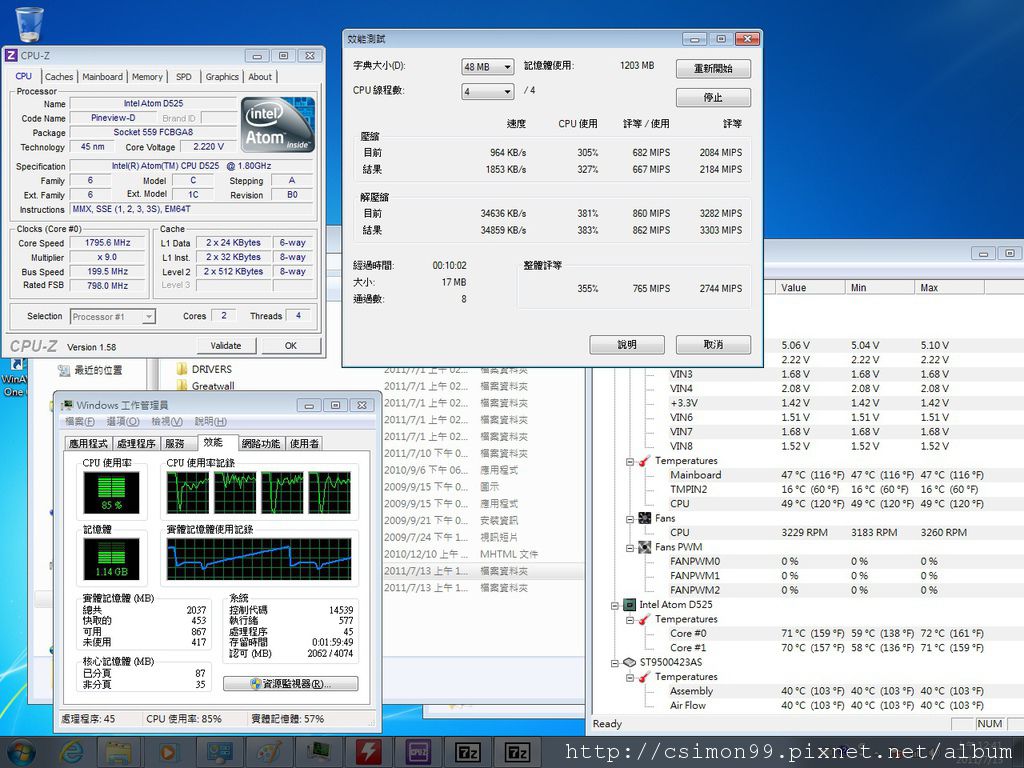The image size is (1024, 768).
Task: Click the Min column header in HWMonitor
Action: click(880, 287)
